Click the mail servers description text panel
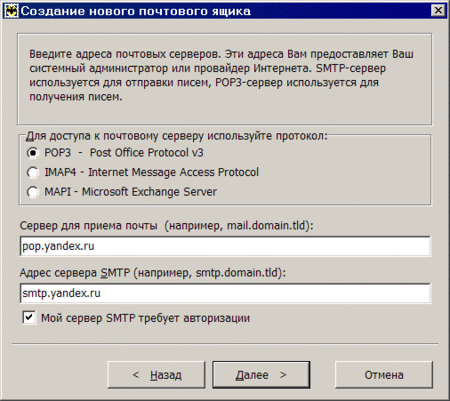Viewport: 450px width, 401px height. tap(225, 79)
